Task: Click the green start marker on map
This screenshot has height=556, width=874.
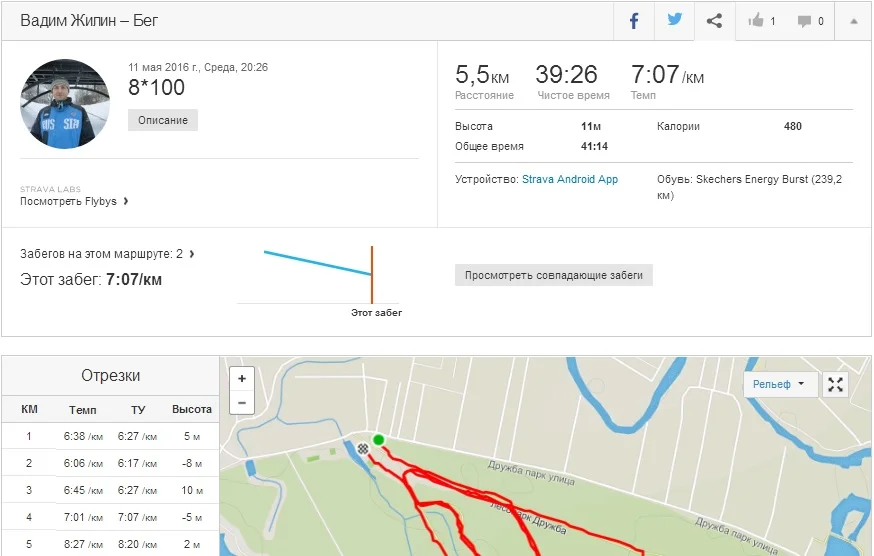Action: click(378, 440)
